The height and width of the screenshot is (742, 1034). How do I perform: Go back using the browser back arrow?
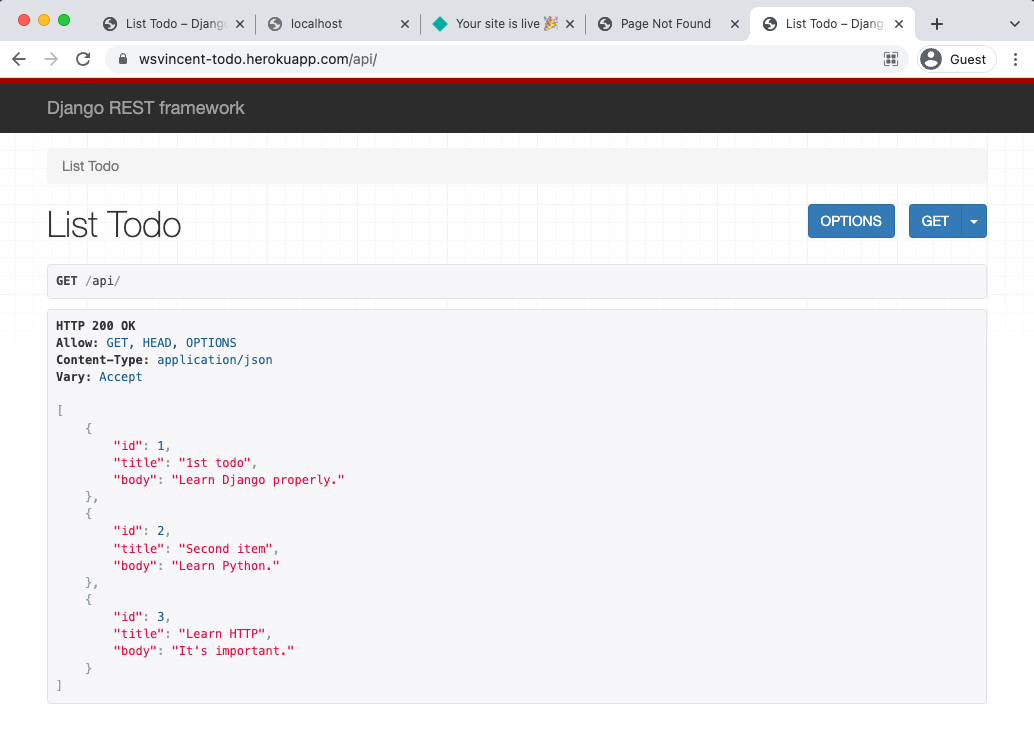click(19, 59)
